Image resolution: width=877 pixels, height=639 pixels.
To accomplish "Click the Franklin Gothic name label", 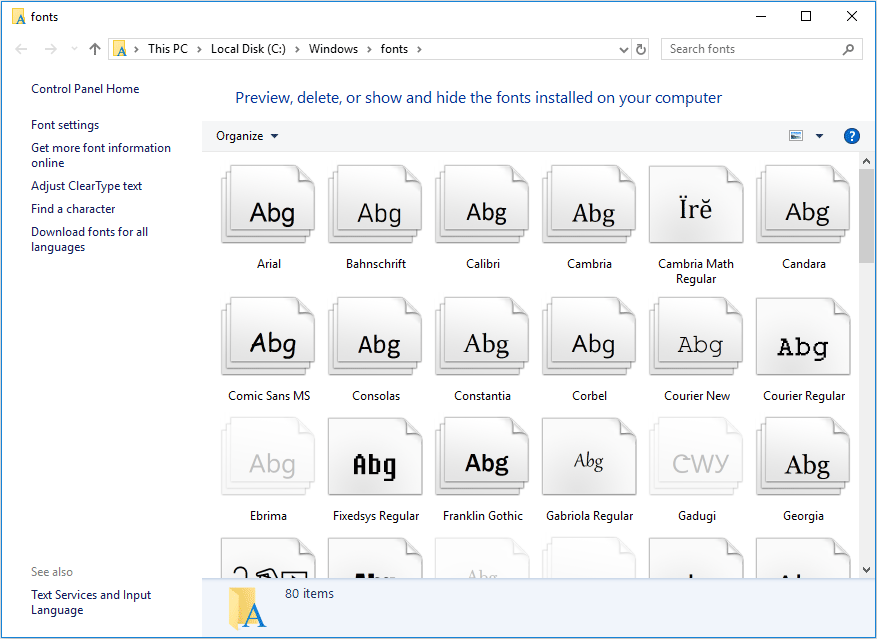I will click(483, 516).
